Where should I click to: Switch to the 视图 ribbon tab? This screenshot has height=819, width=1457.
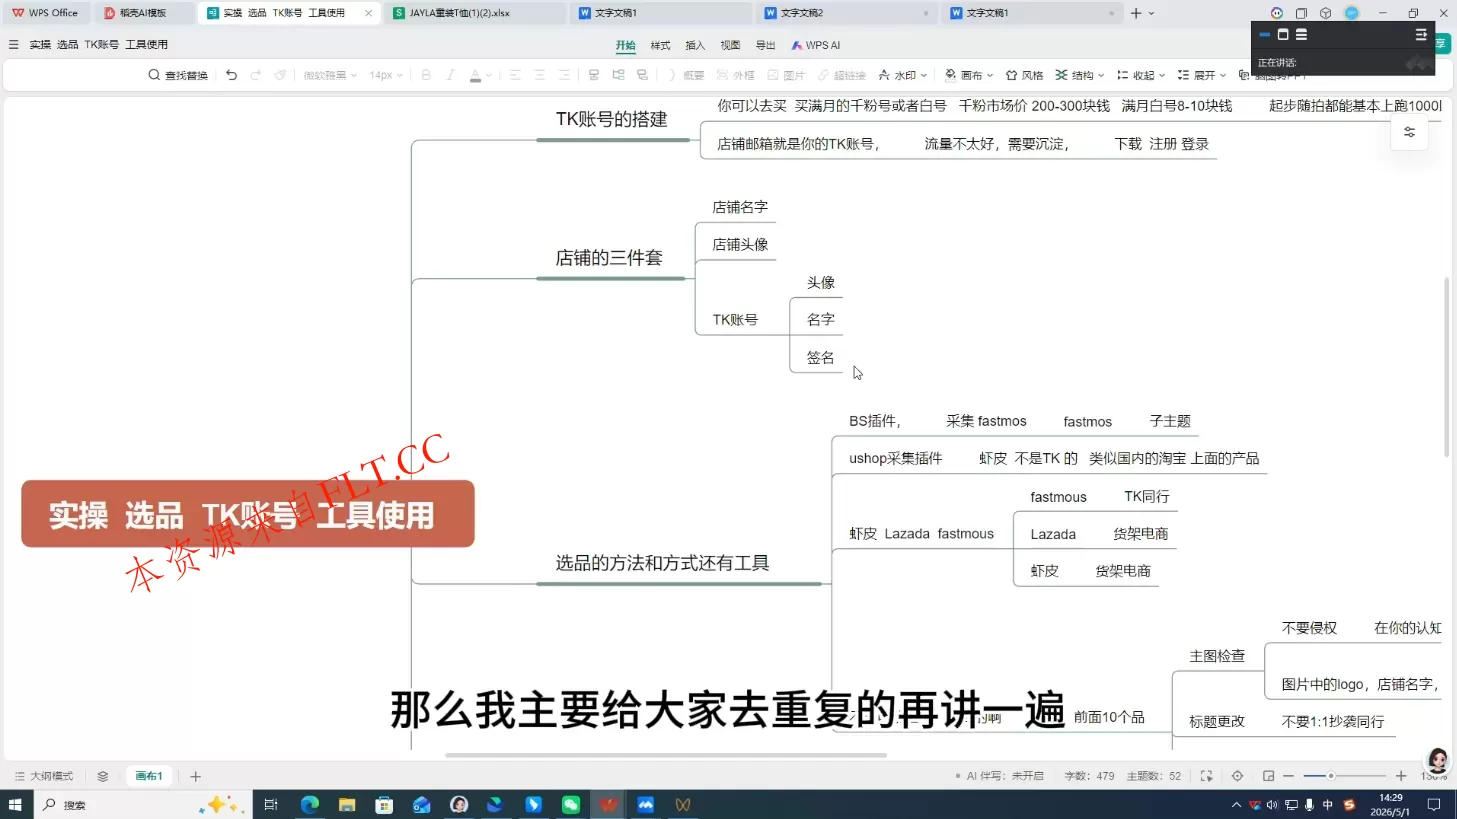pyautogui.click(x=730, y=45)
